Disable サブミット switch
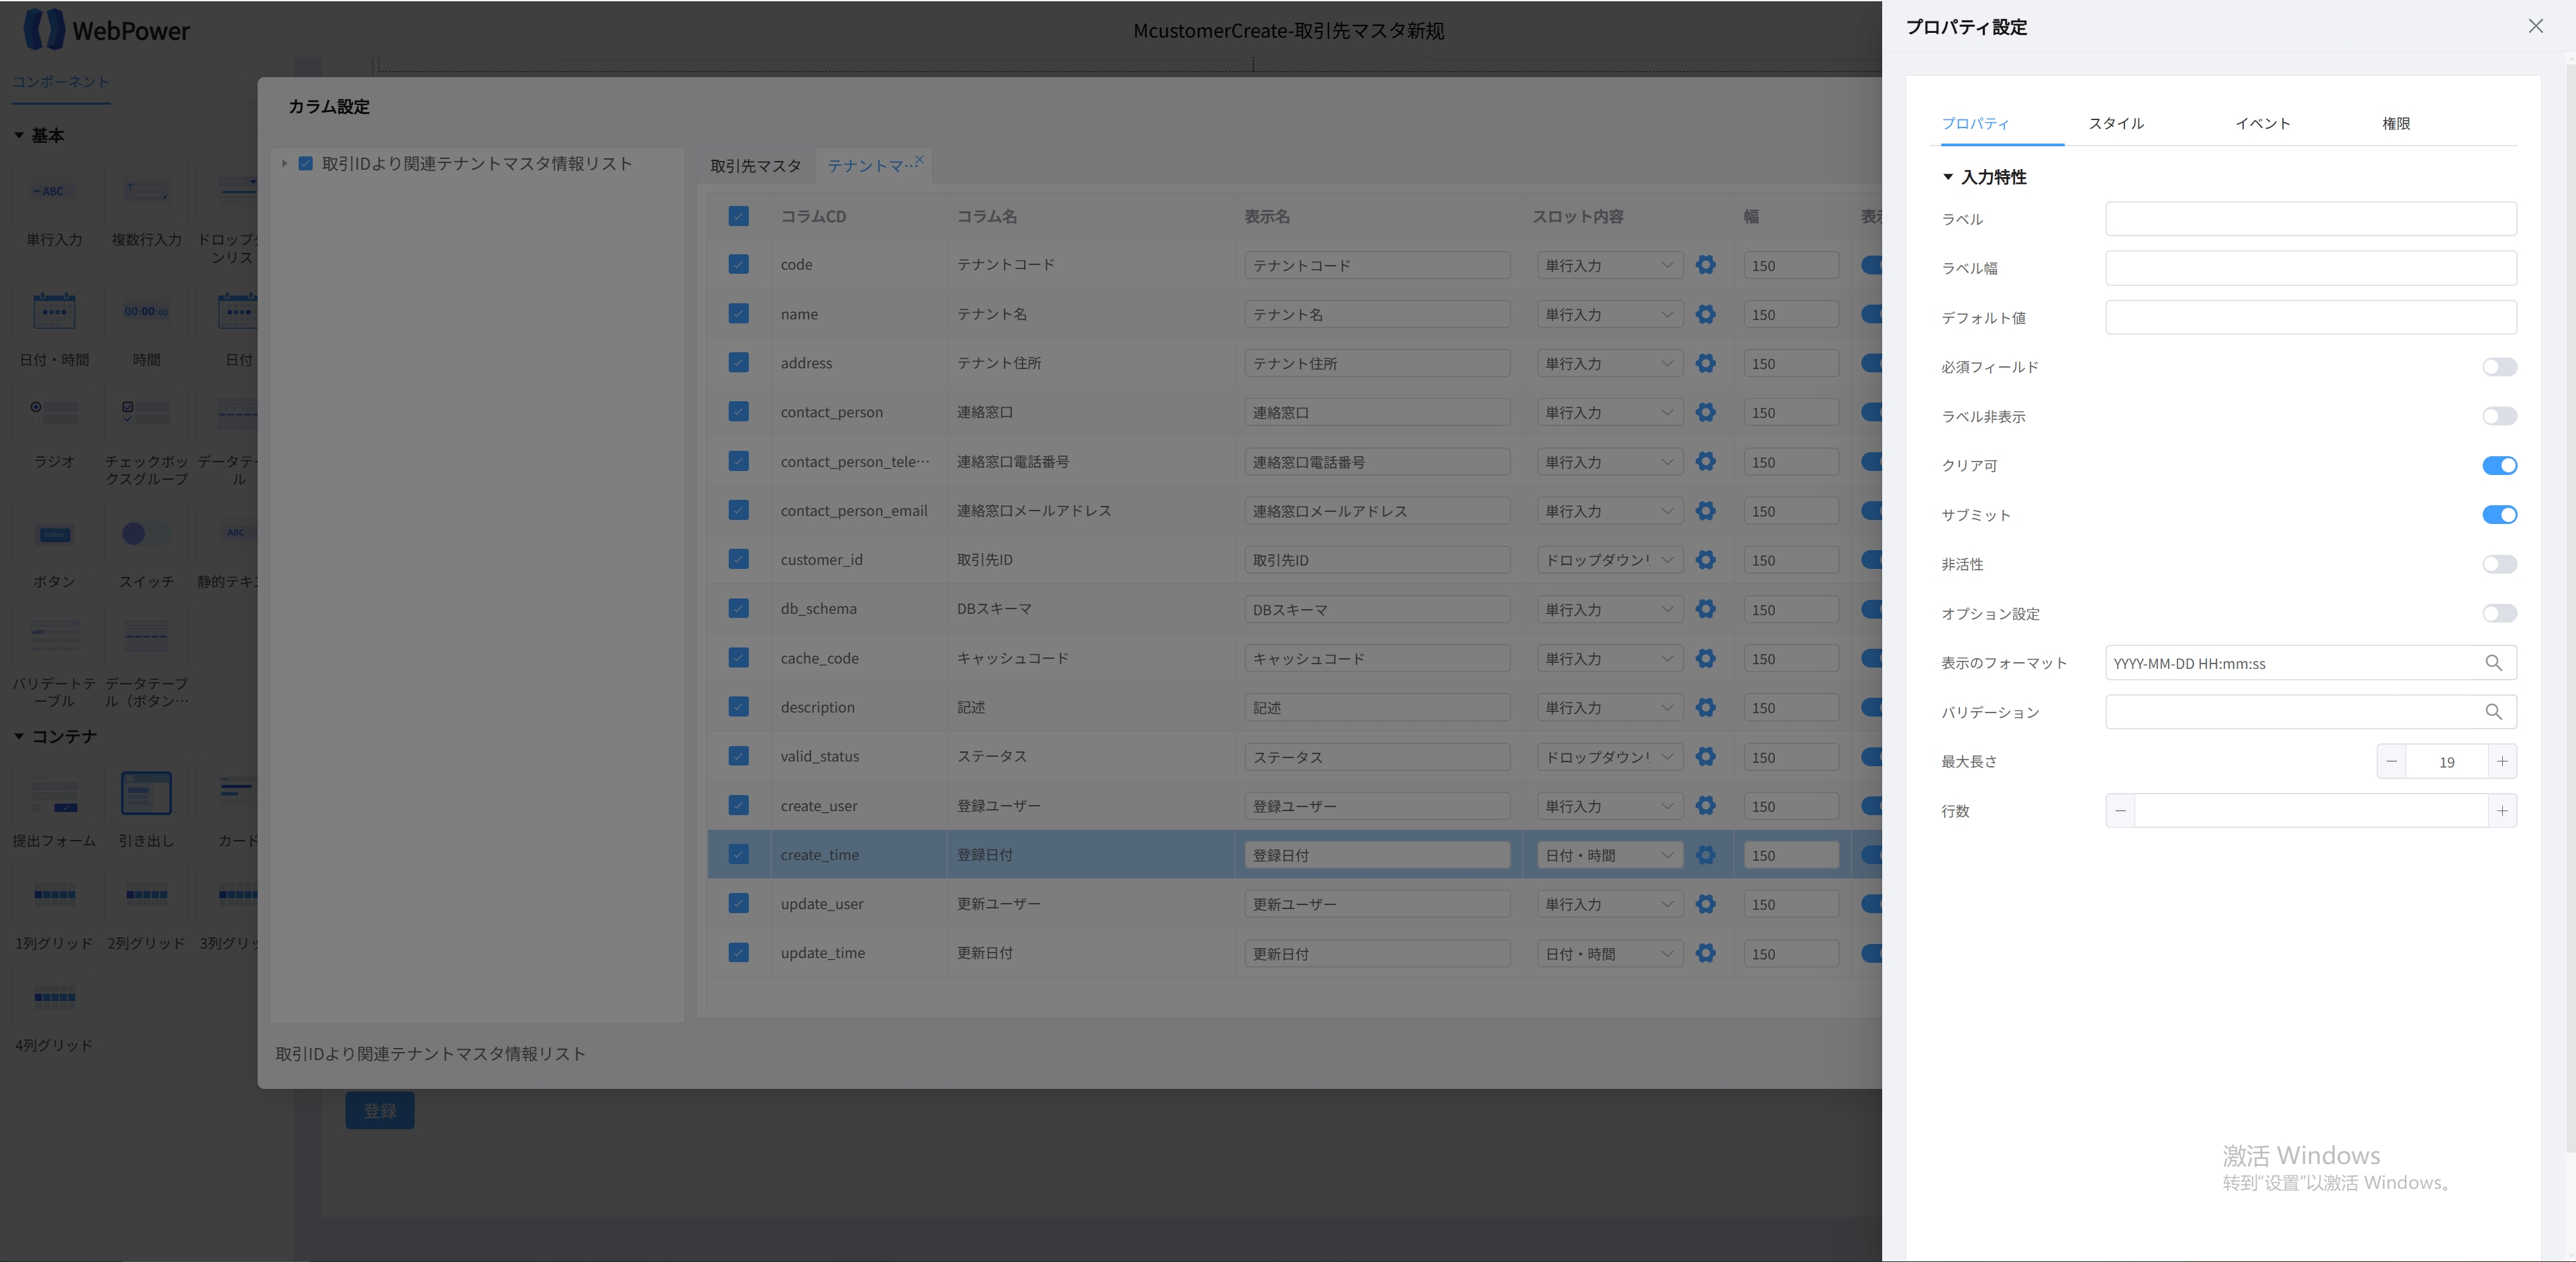 point(2499,515)
